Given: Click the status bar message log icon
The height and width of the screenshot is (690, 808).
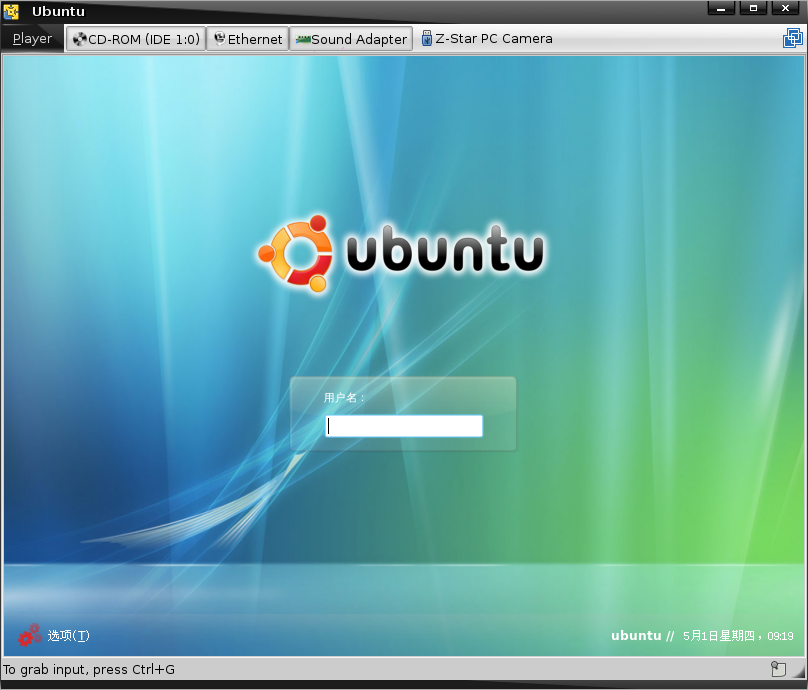Looking at the screenshot, I should click(778, 669).
